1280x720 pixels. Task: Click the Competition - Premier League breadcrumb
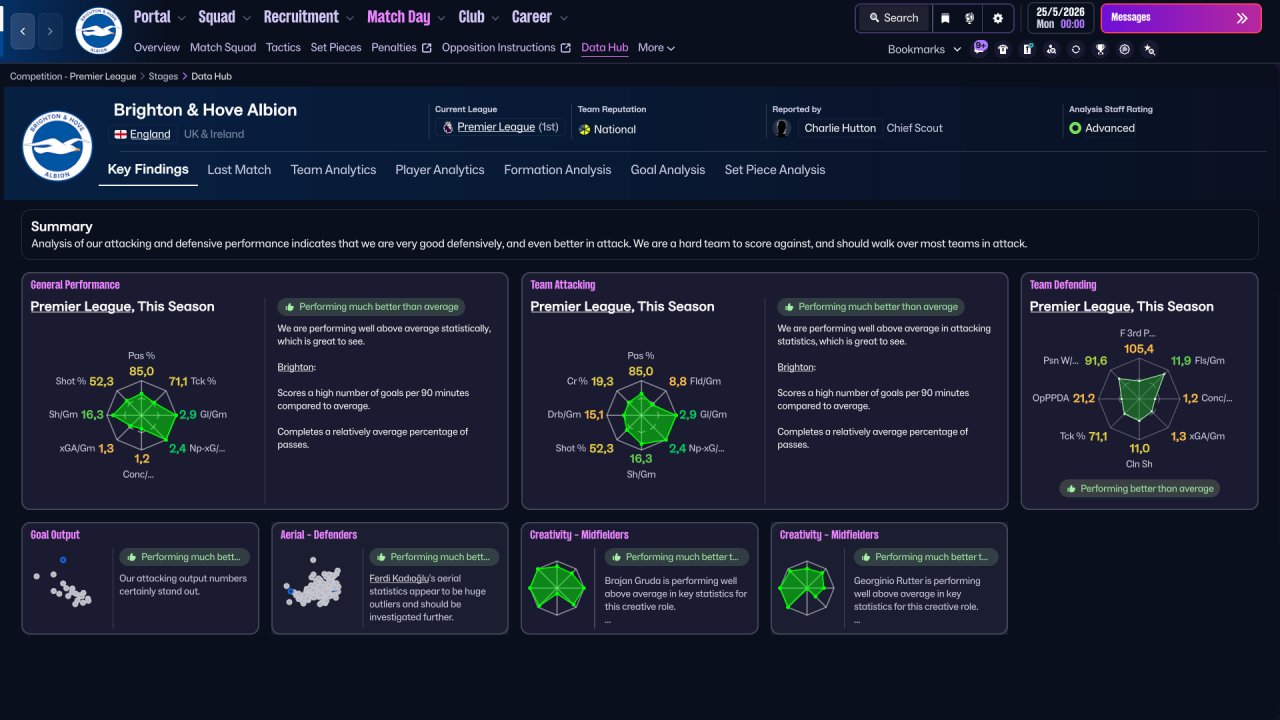74,76
